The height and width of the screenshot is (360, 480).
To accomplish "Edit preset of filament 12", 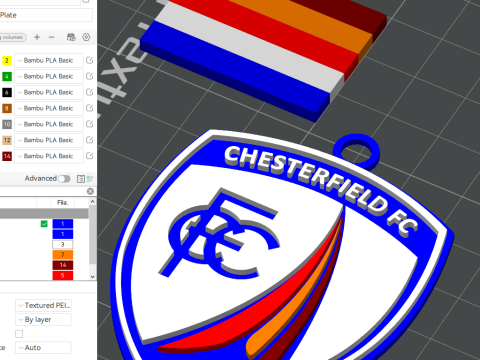I will 89,140.
